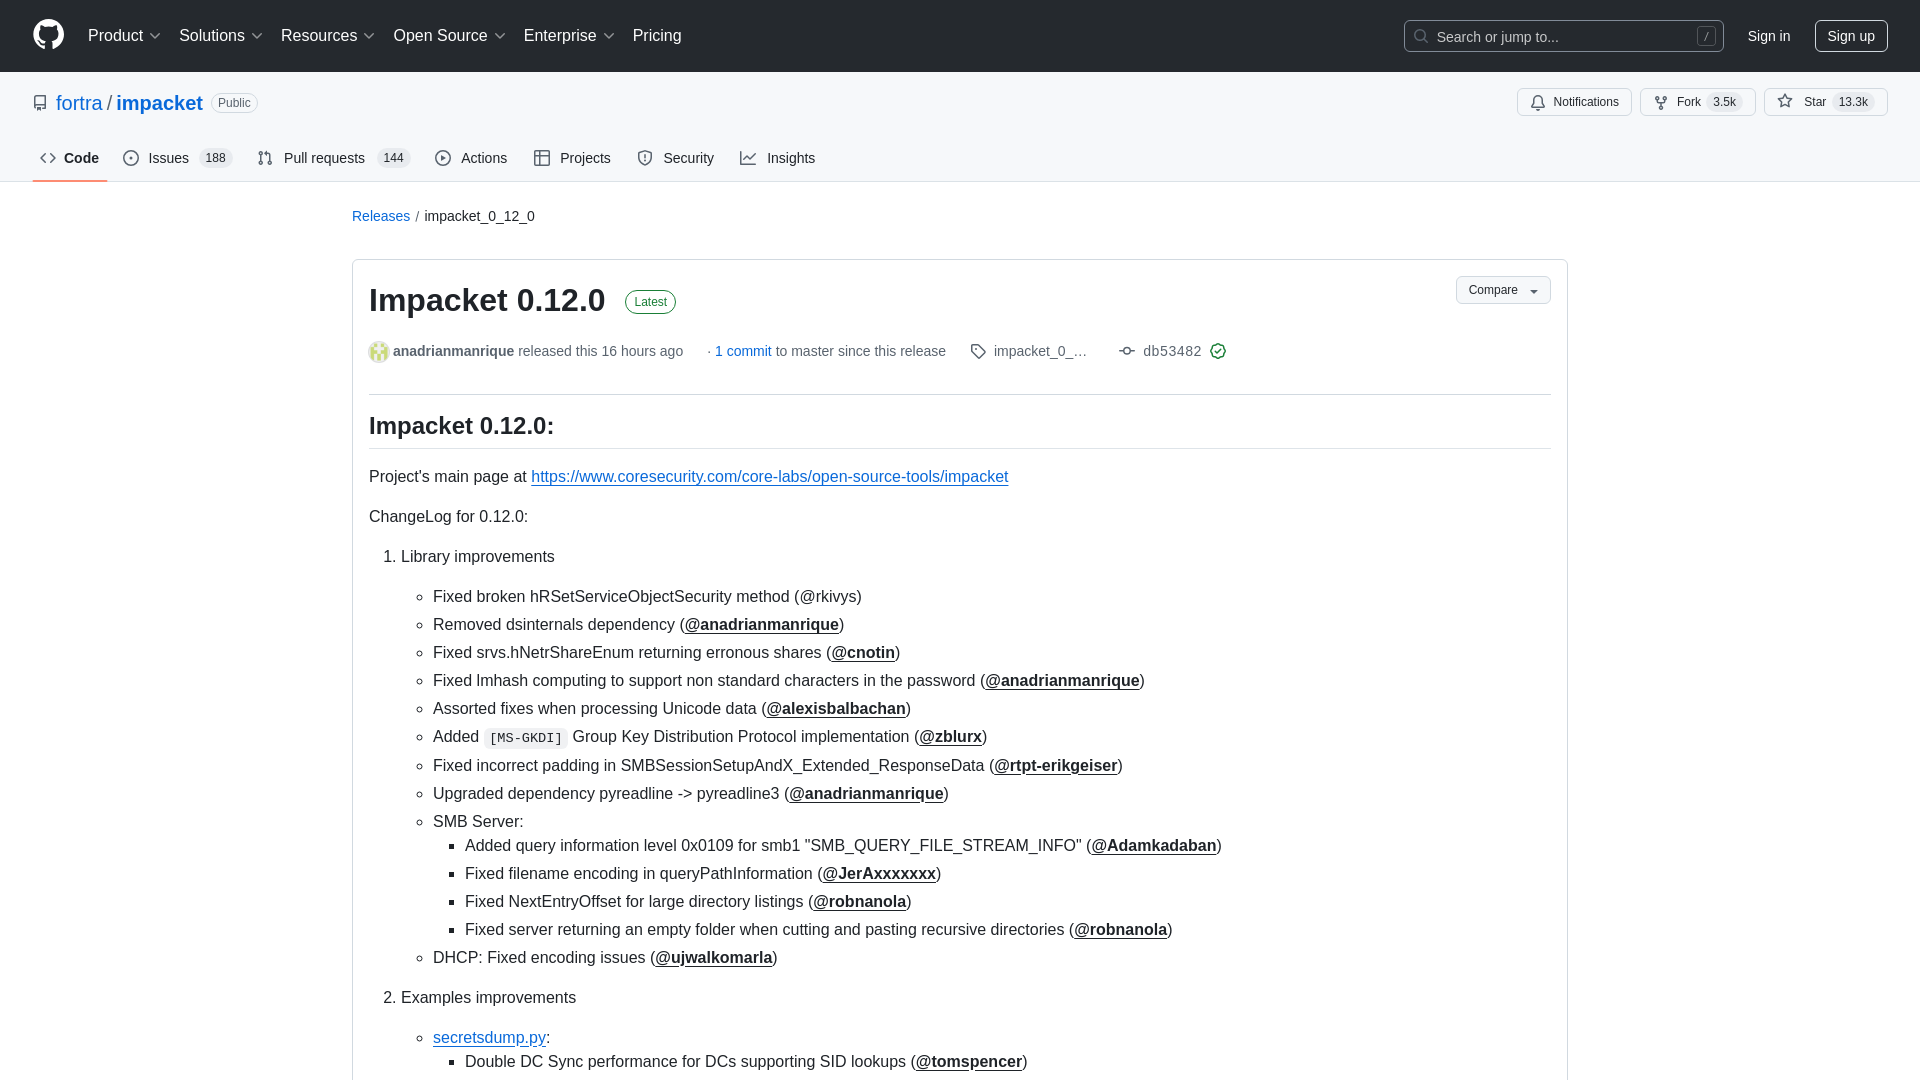Open the Pull requests tab

tap(334, 158)
